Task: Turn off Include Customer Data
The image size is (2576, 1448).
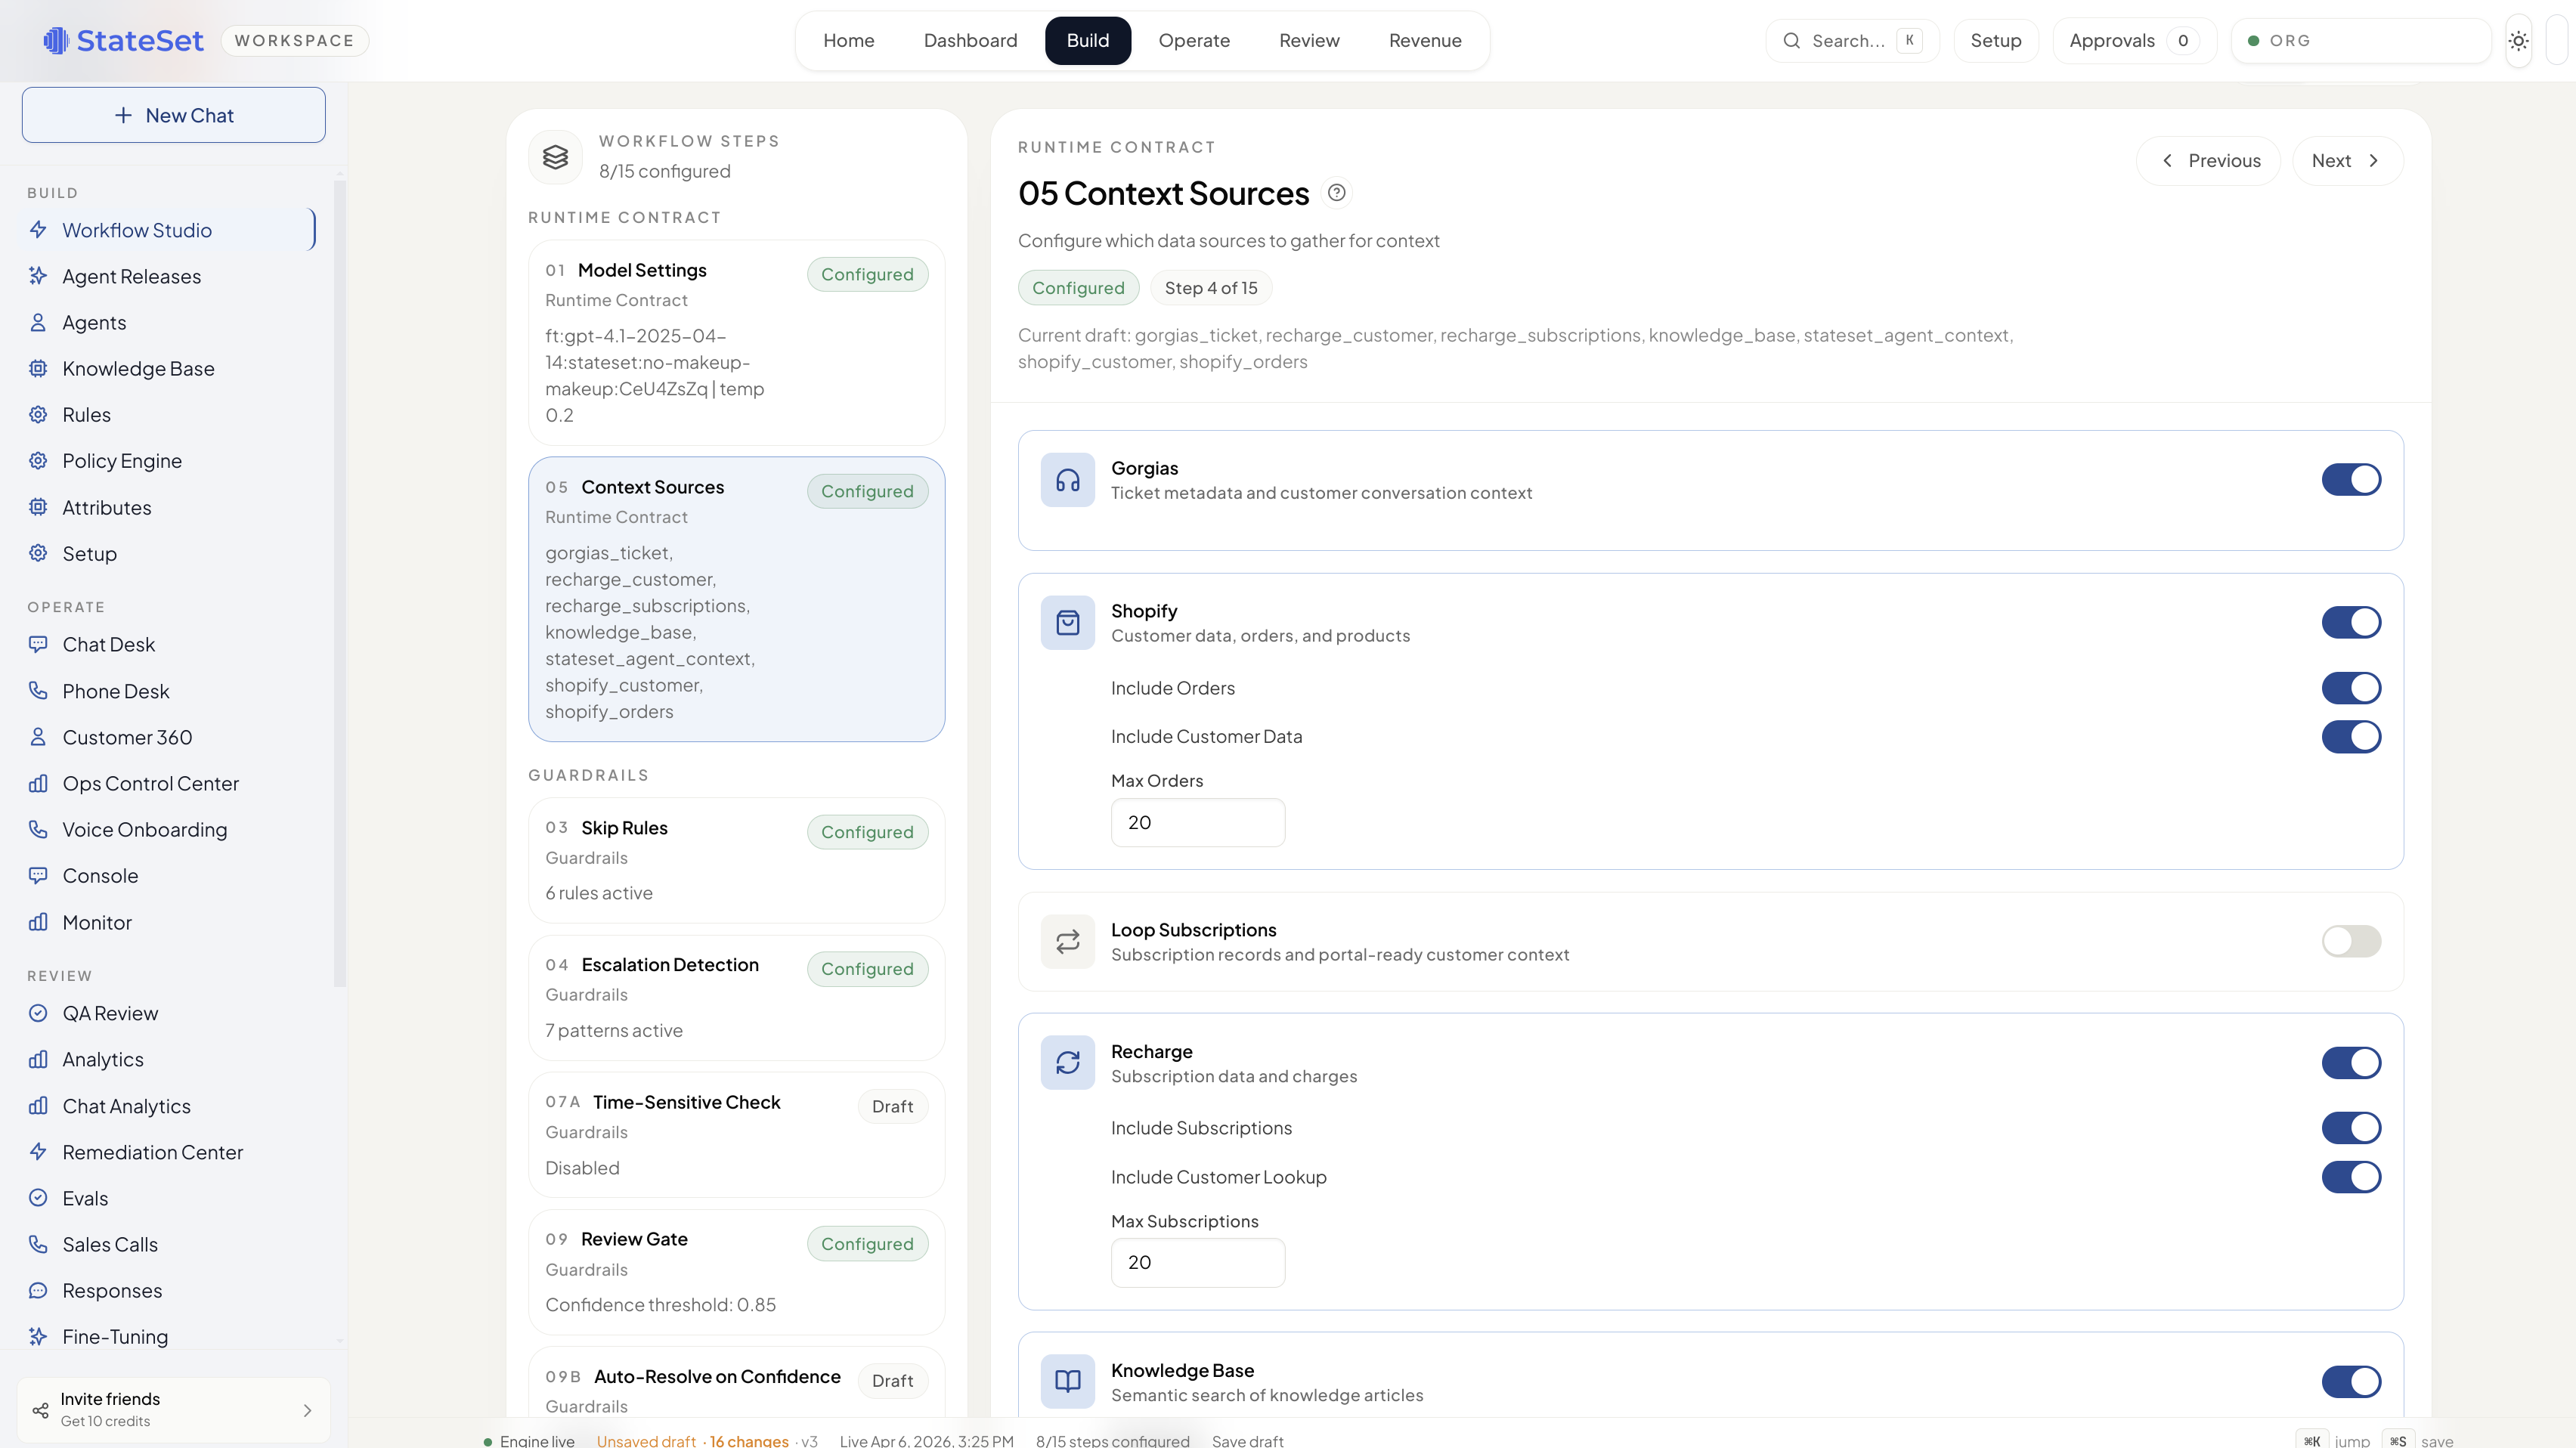Action: coord(2351,736)
